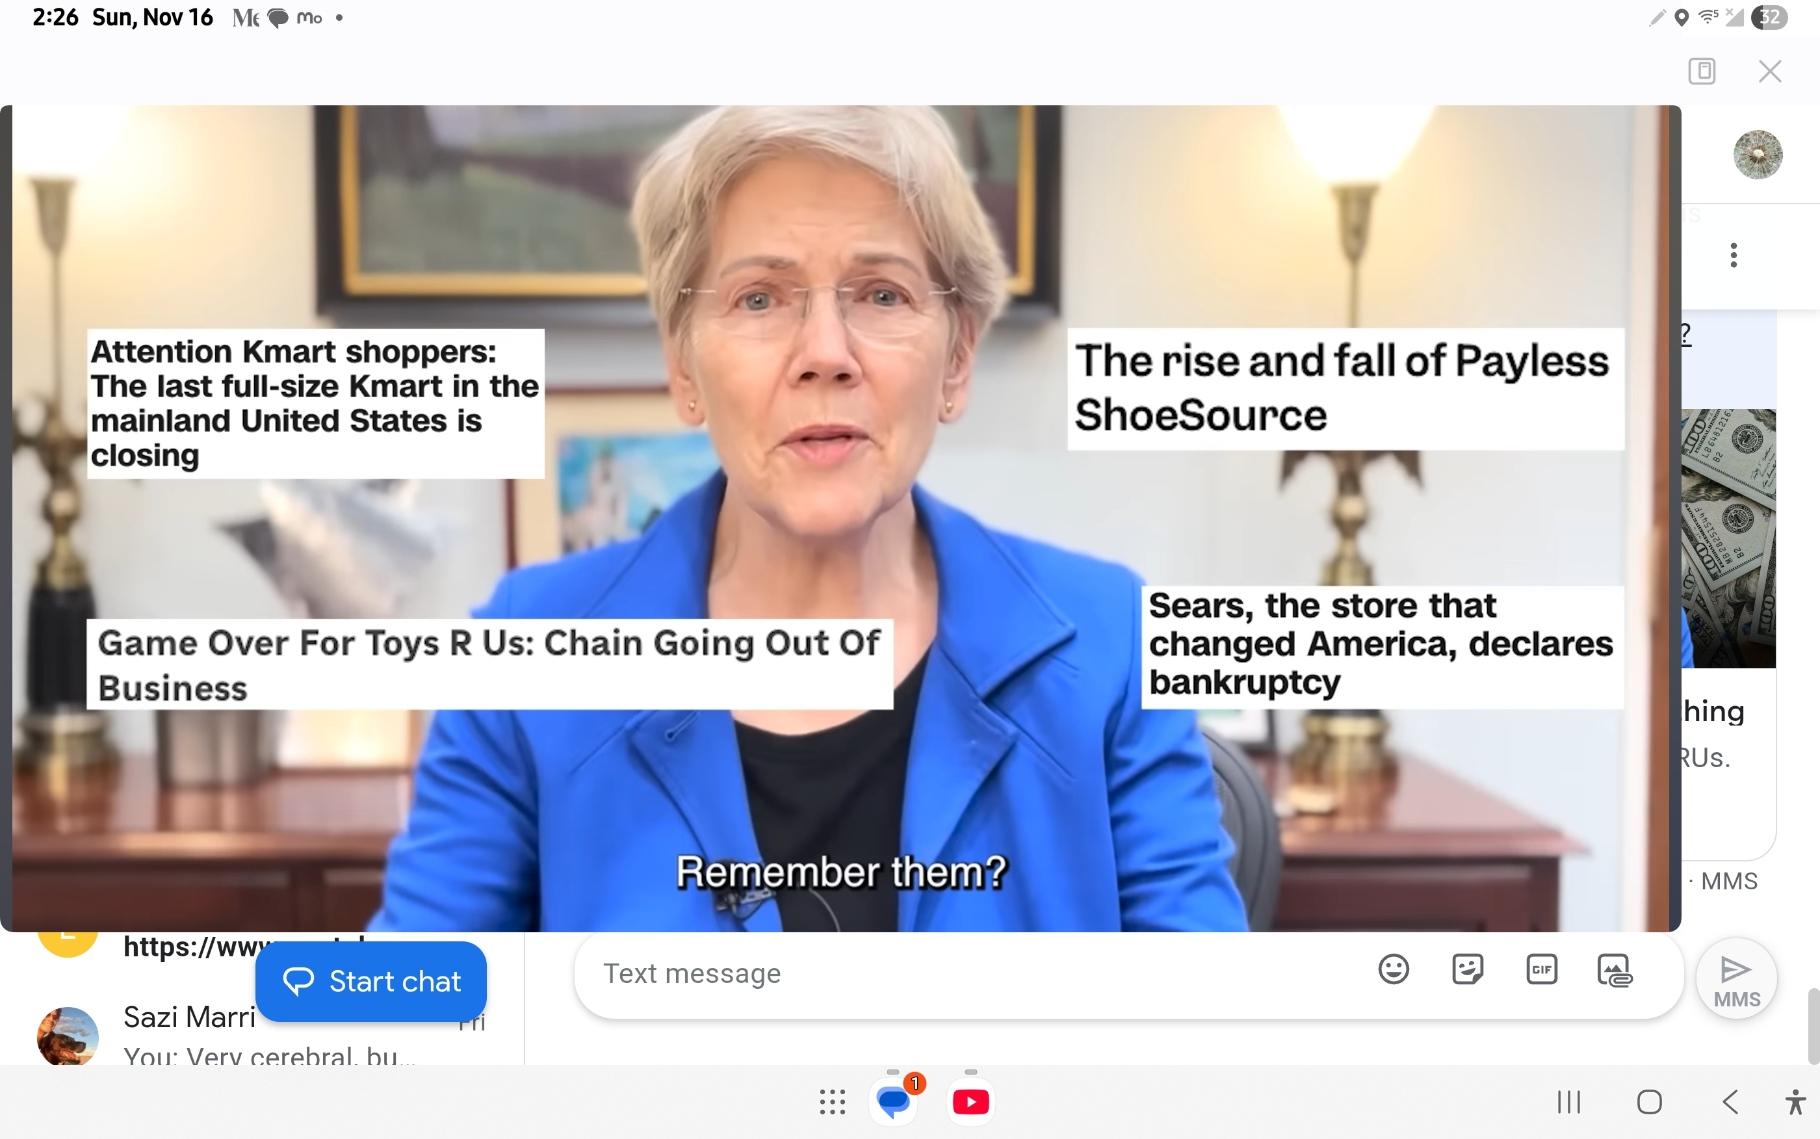The image size is (1820, 1139).
Task: Open the YouTube app in taskbar
Action: pos(971,1102)
